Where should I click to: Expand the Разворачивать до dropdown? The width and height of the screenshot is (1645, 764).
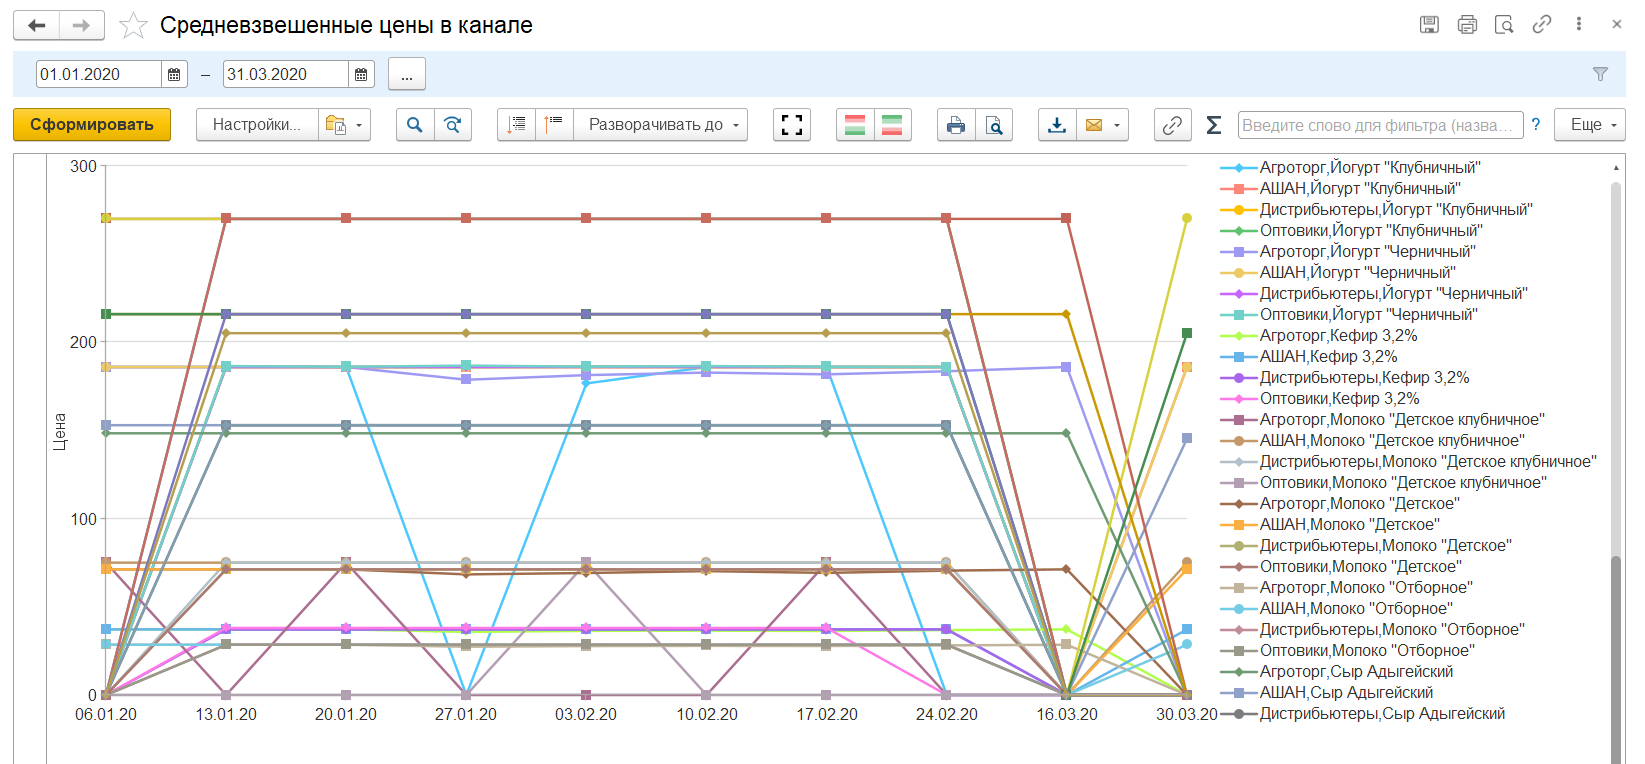coord(664,125)
